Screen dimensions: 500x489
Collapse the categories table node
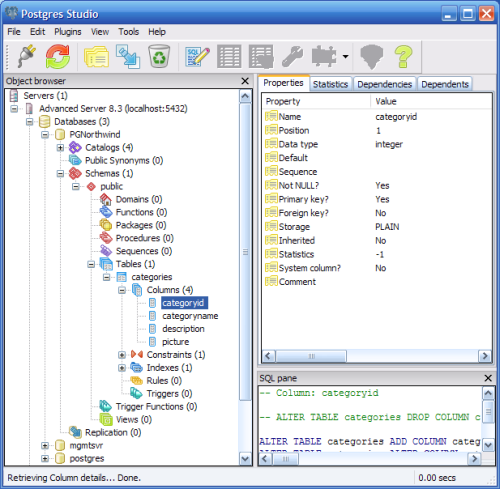pyautogui.click(x=107, y=277)
